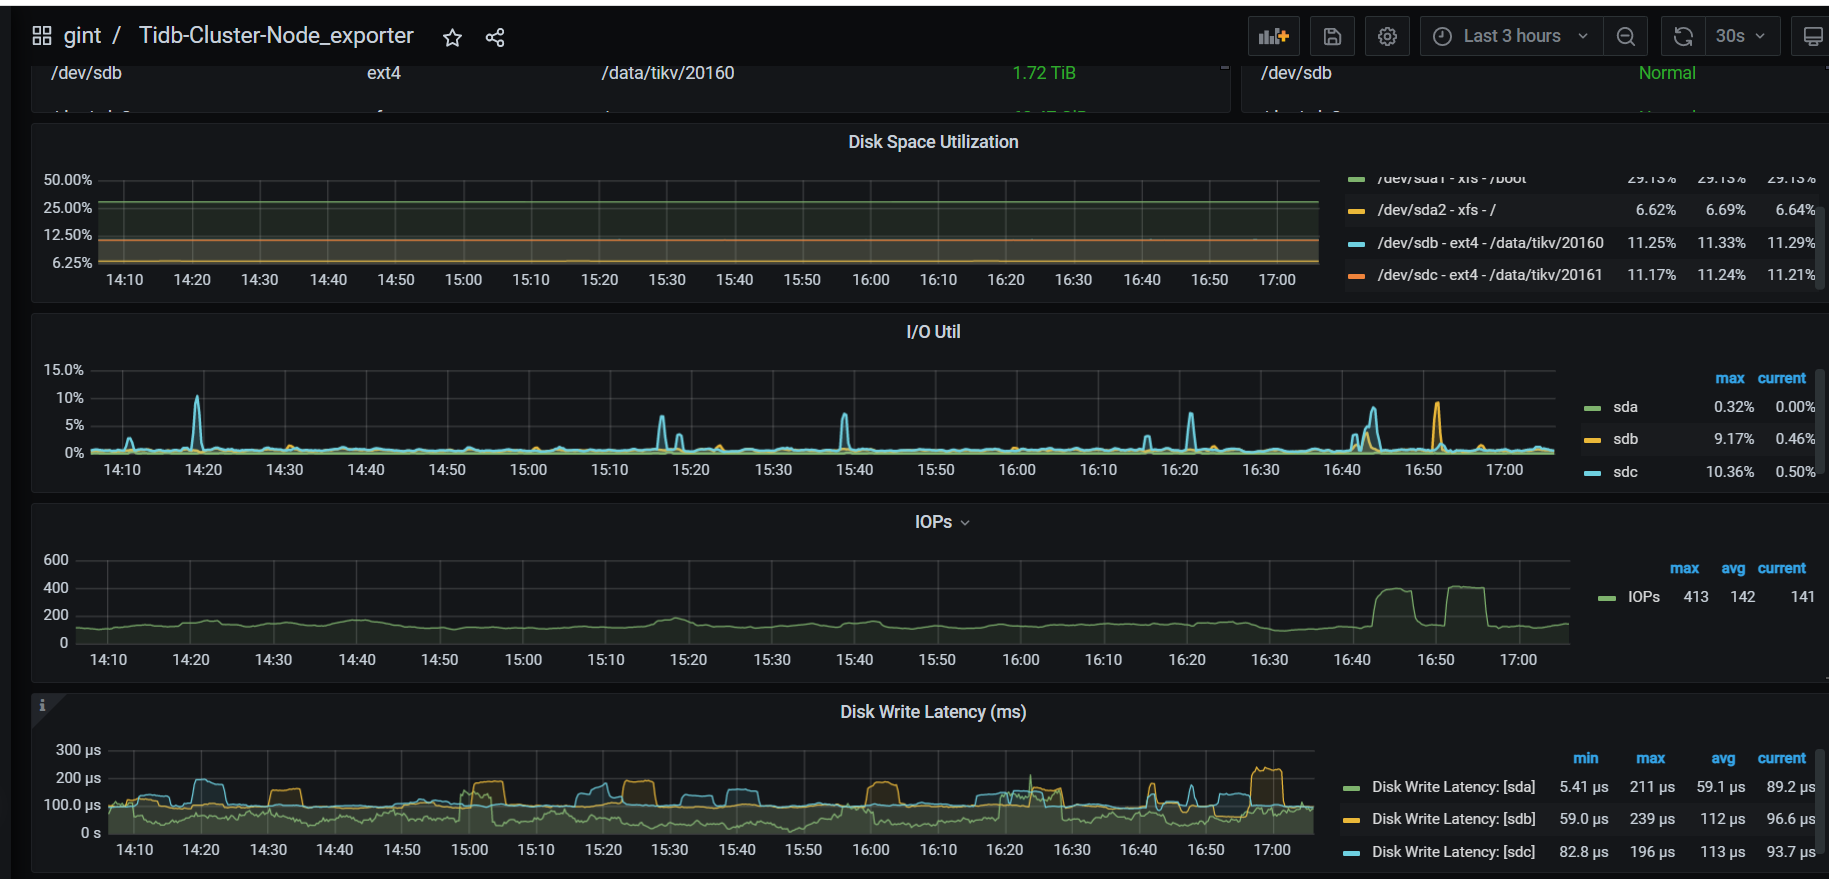Save the dashboard with the floppy disk icon

click(x=1332, y=37)
